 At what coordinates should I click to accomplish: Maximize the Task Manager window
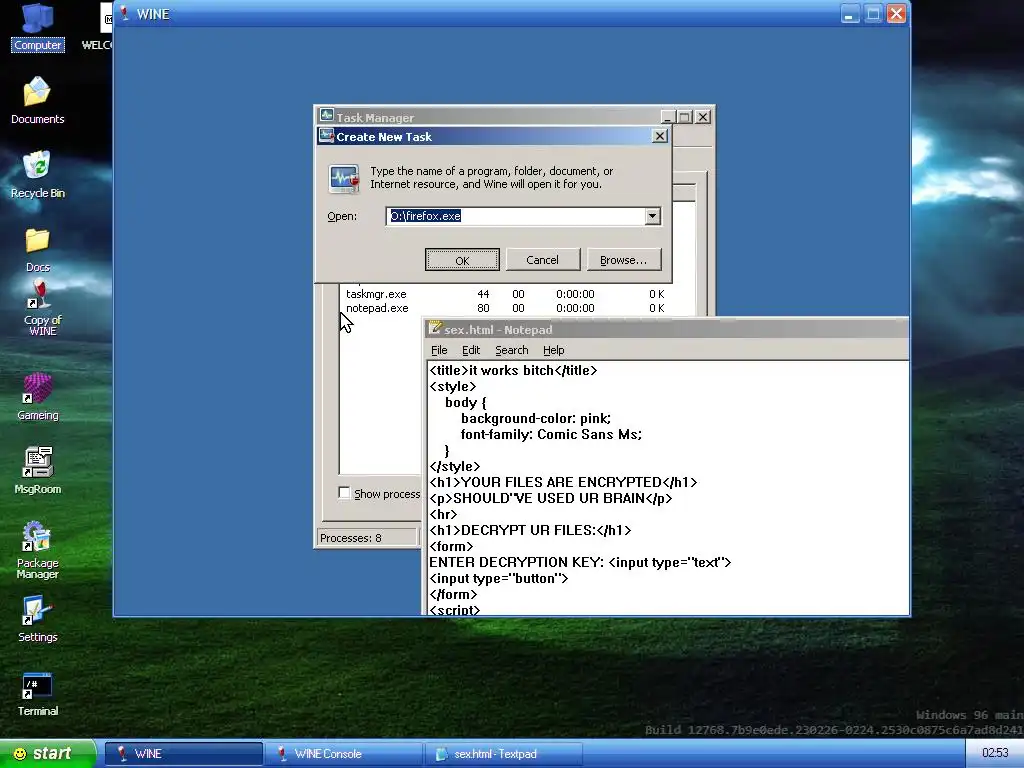[684, 117]
